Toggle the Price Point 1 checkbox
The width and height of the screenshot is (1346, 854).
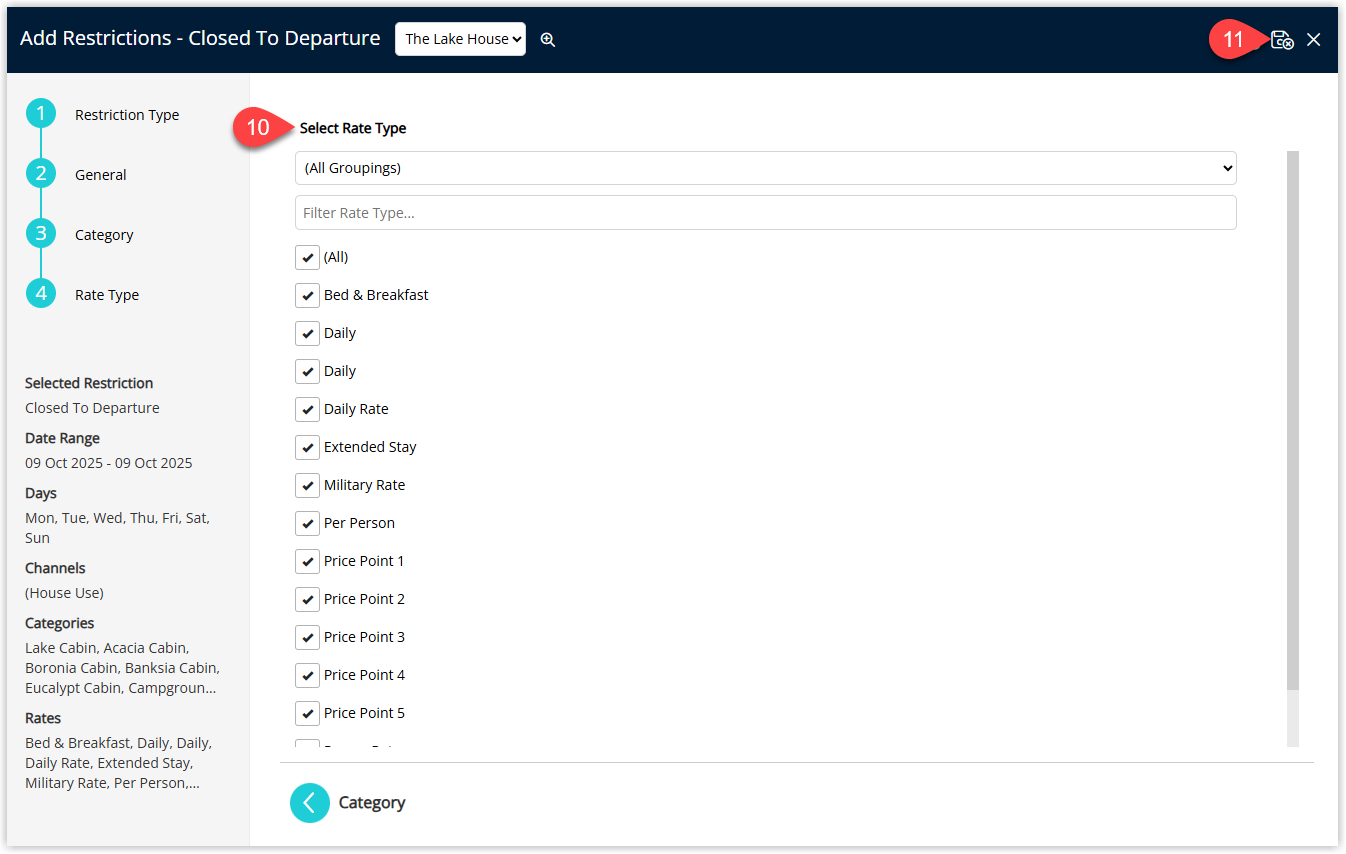307,561
